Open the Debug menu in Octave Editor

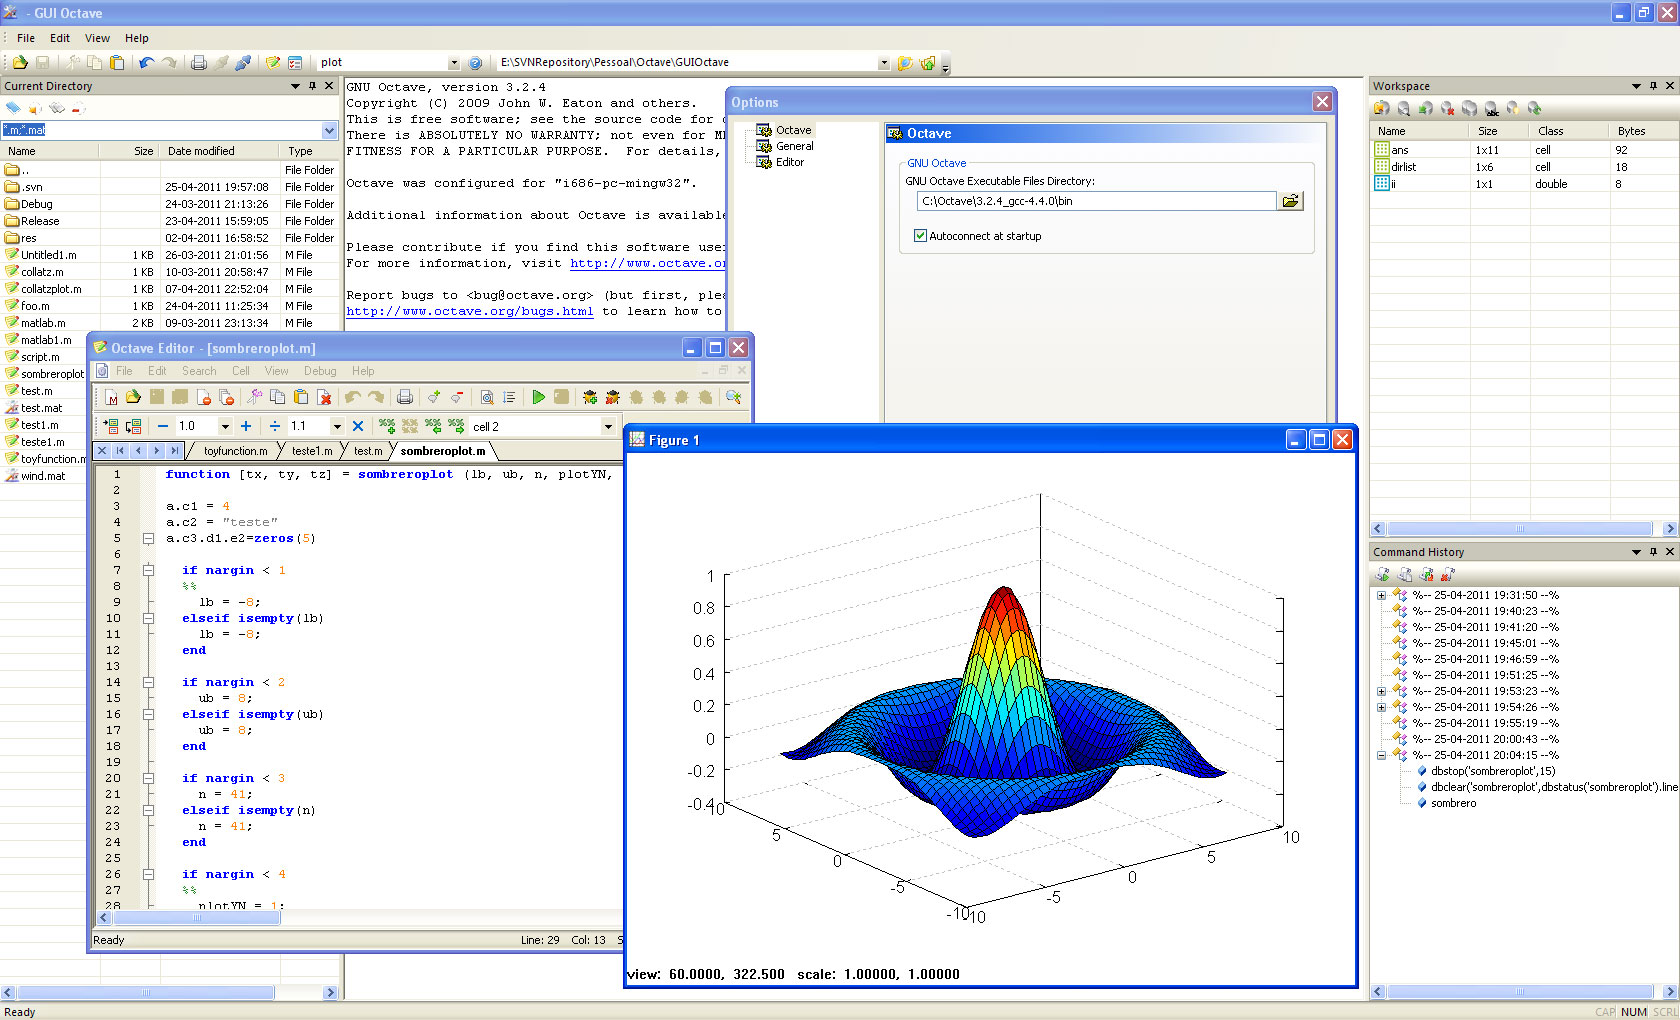click(x=320, y=371)
